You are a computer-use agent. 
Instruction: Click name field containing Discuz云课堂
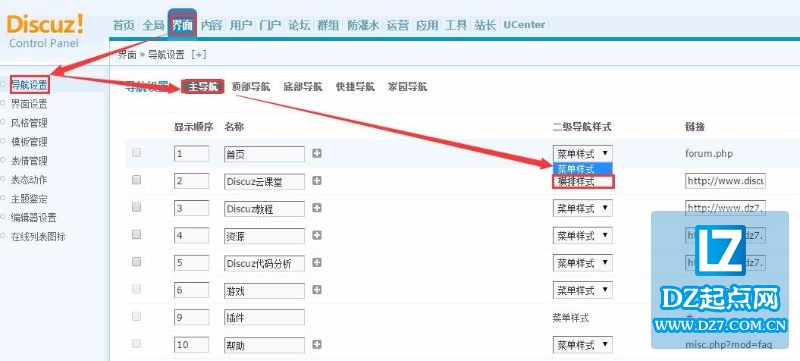[x=264, y=181]
